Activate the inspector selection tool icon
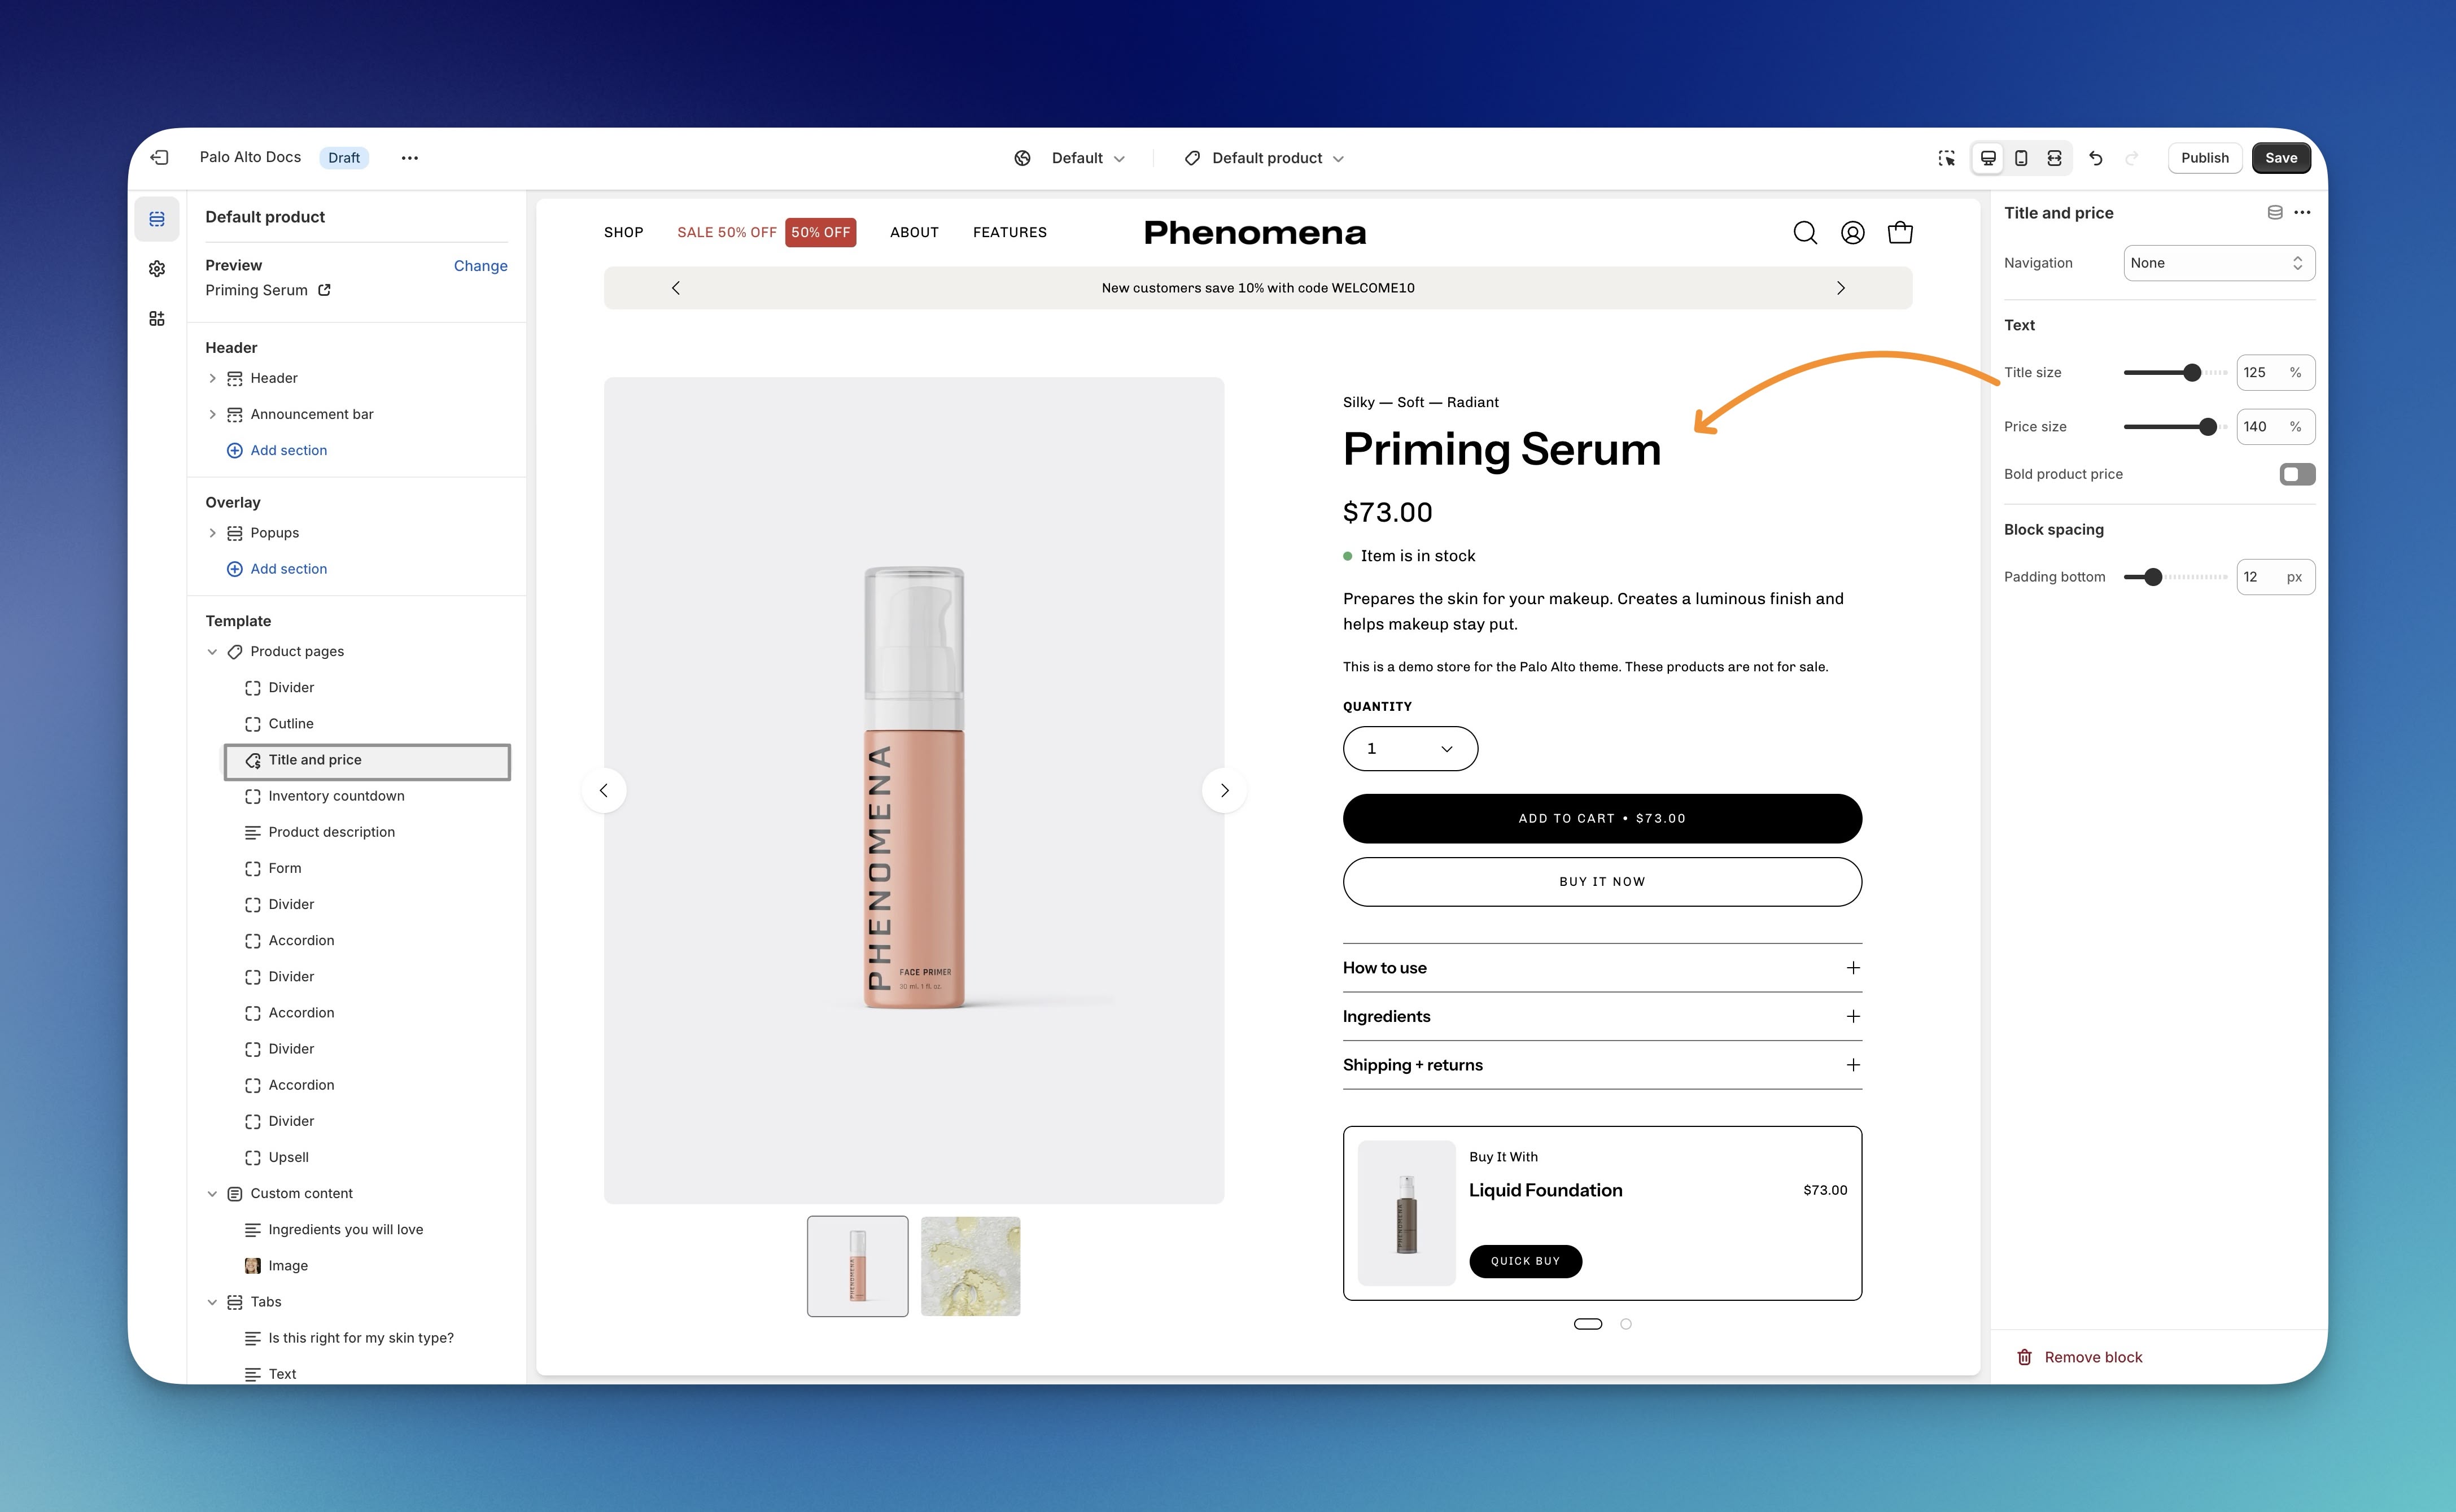Image resolution: width=2456 pixels, height=1512 pixels. [1946, 158]
